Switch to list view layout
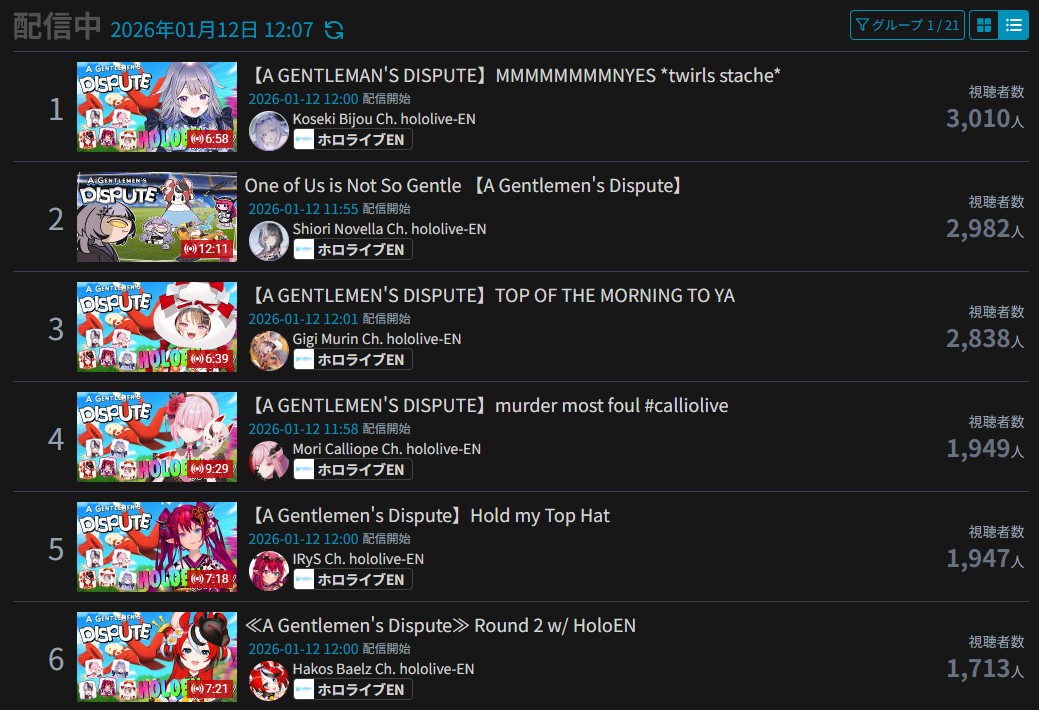The width and height of the screenshot is (1039, 710). click(1014, 25)
